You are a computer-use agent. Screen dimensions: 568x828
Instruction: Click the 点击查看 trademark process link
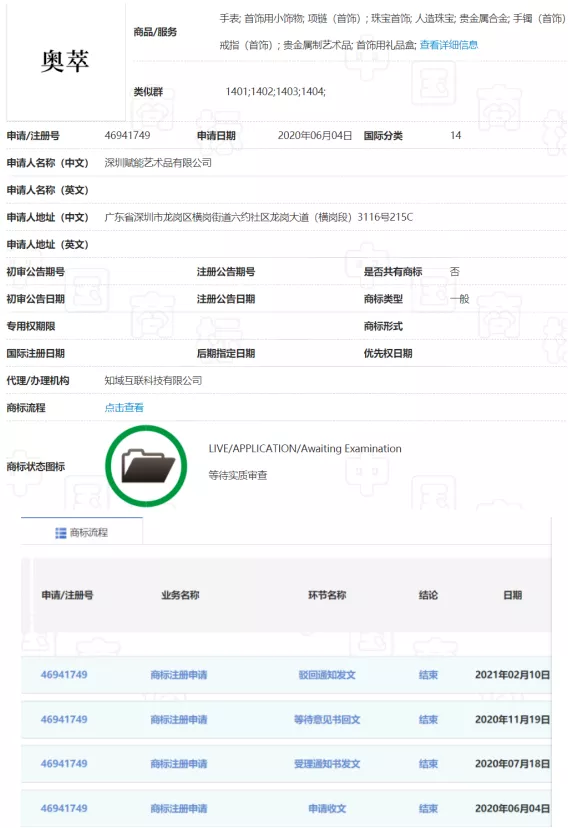(124, 408)
